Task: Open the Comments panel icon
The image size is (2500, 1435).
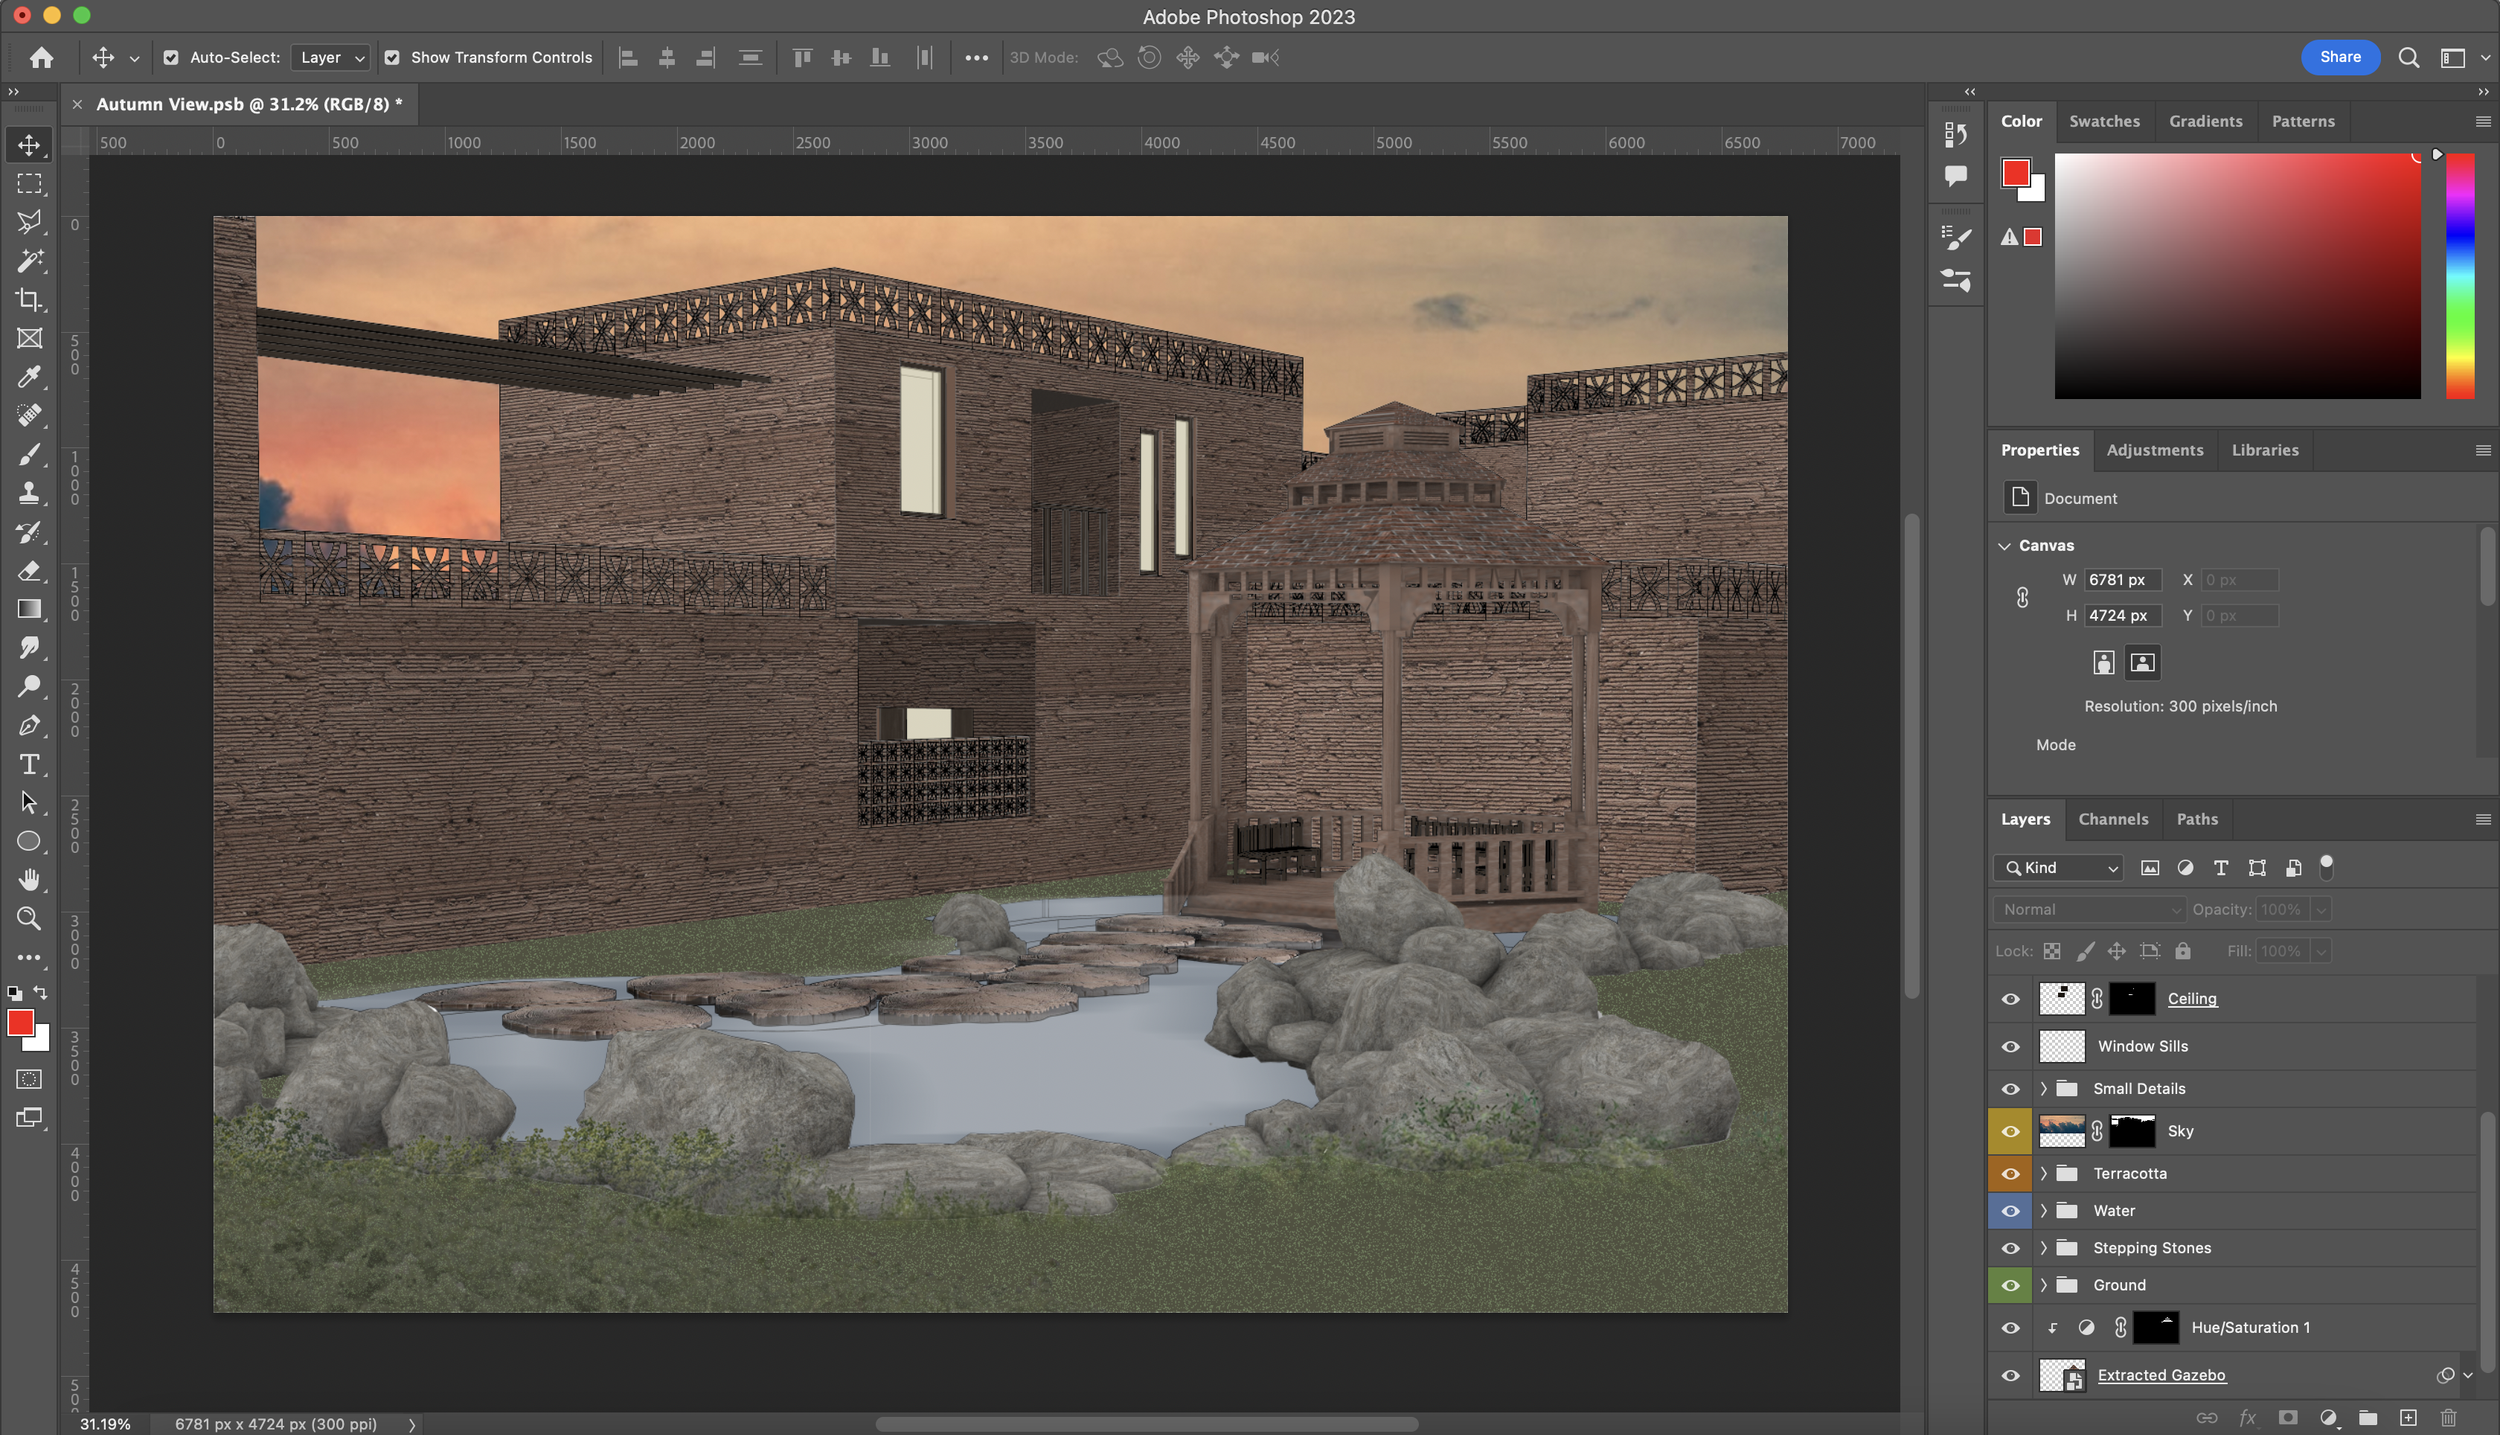Action: (x=1955, y=176)
